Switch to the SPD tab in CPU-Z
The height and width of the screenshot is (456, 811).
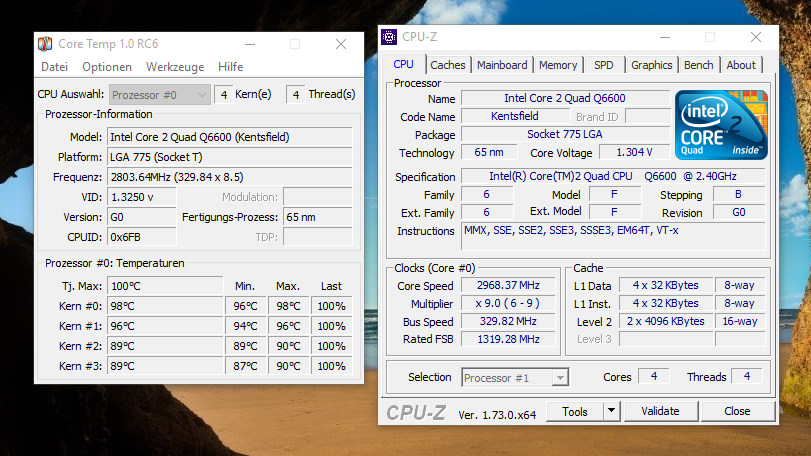tap(604, 65)
